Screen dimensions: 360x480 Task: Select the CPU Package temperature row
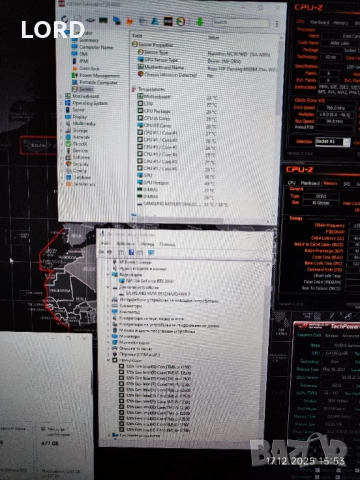click(178, 111)
